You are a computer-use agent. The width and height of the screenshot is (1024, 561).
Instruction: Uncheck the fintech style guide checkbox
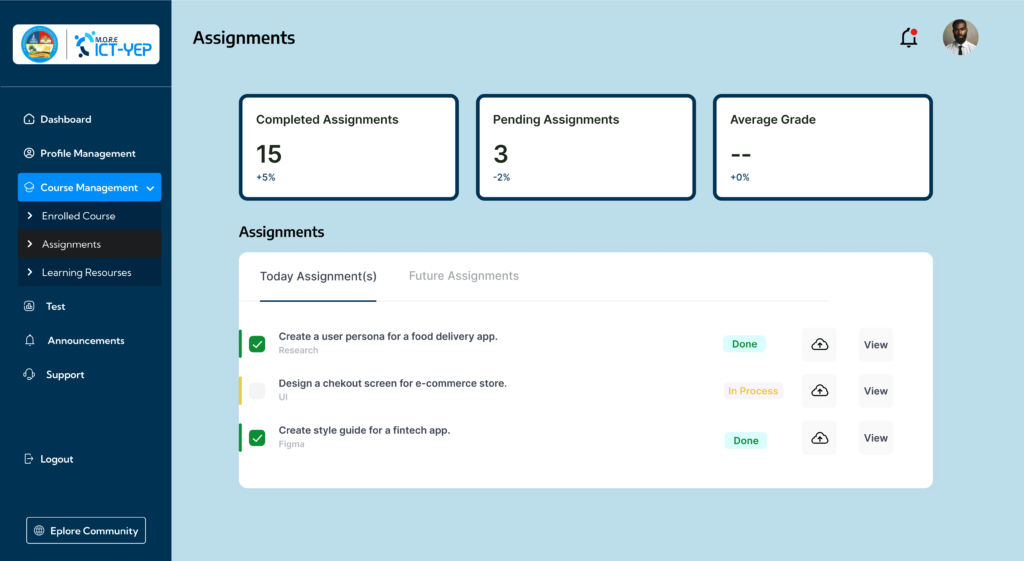(x=257, y=438)
